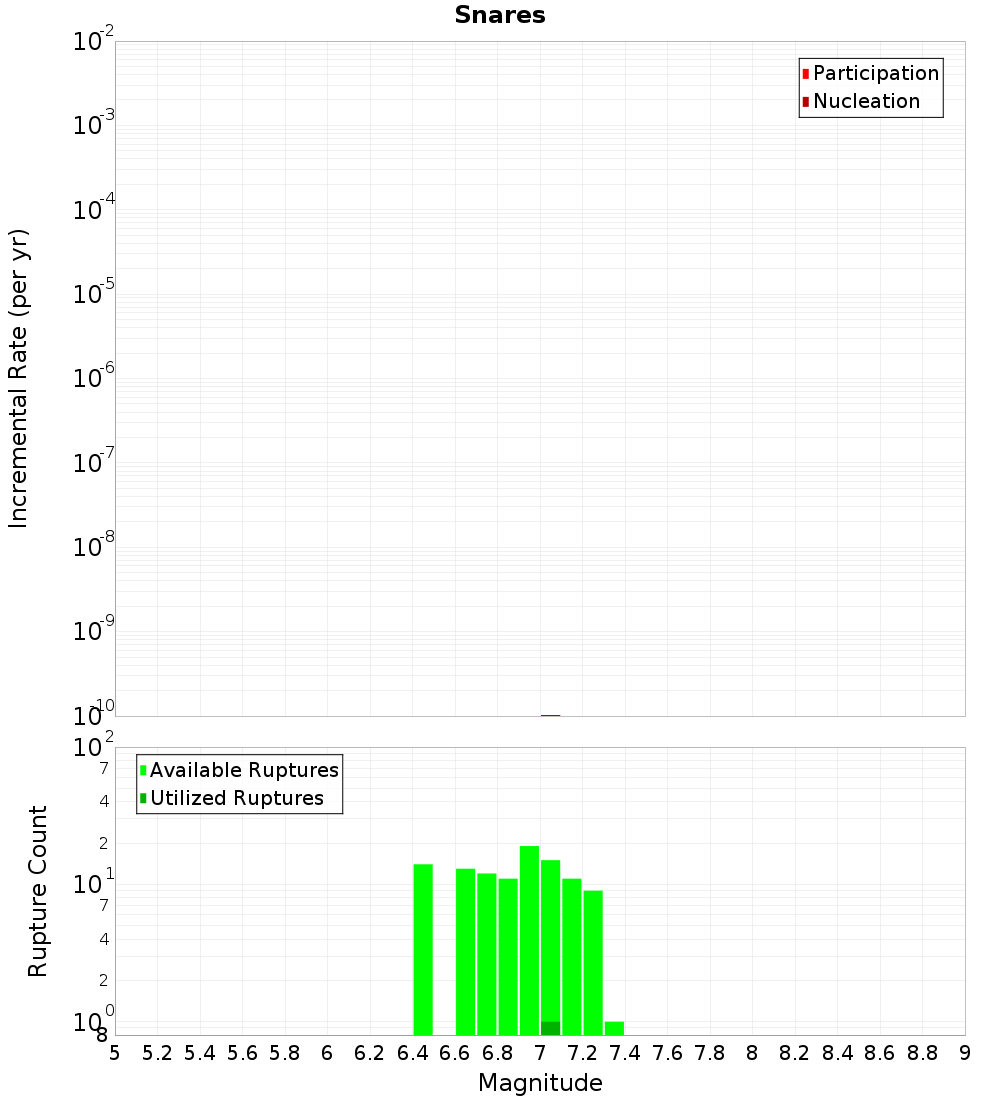The height and width of the screenshot is (1100, 1000).
Task: Click the y-axis tick label 10^-6
Action: (93, 376)
